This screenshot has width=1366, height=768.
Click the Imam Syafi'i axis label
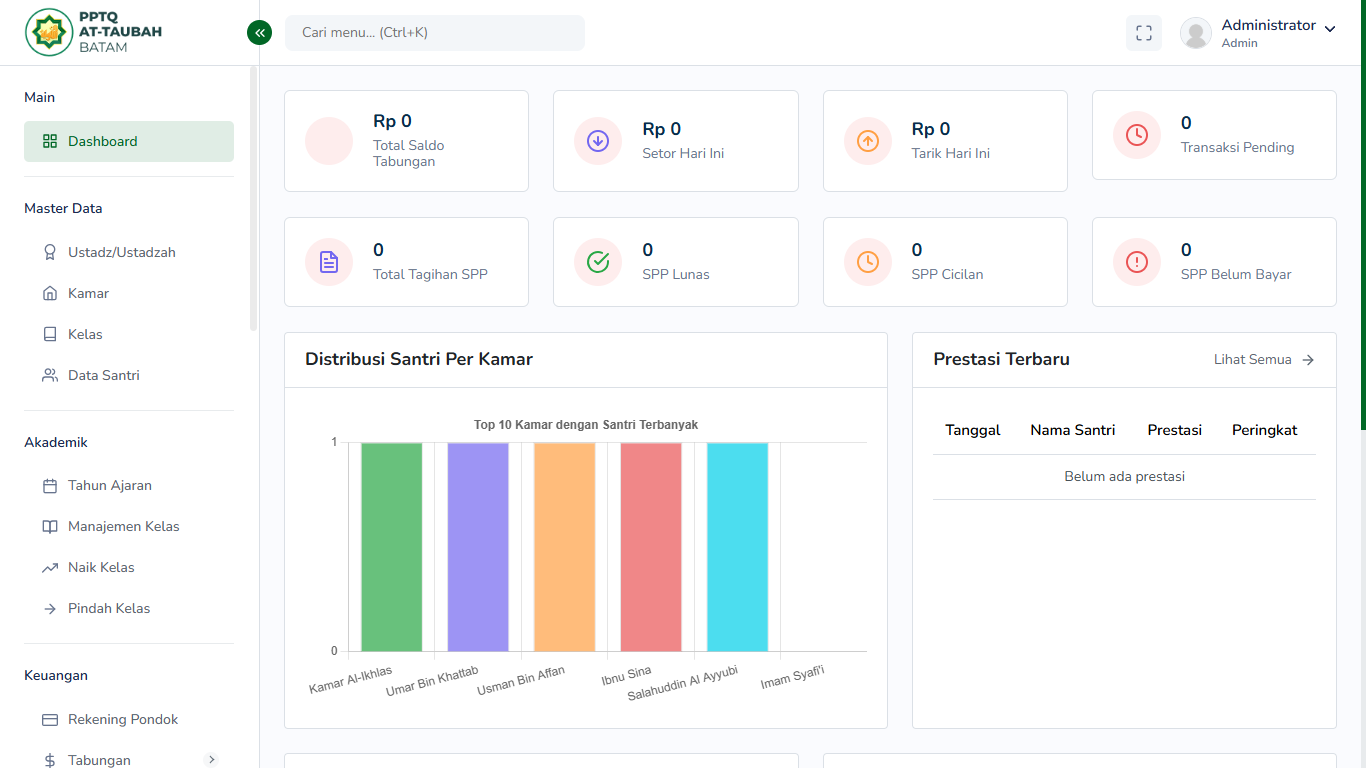click(793, 677)
